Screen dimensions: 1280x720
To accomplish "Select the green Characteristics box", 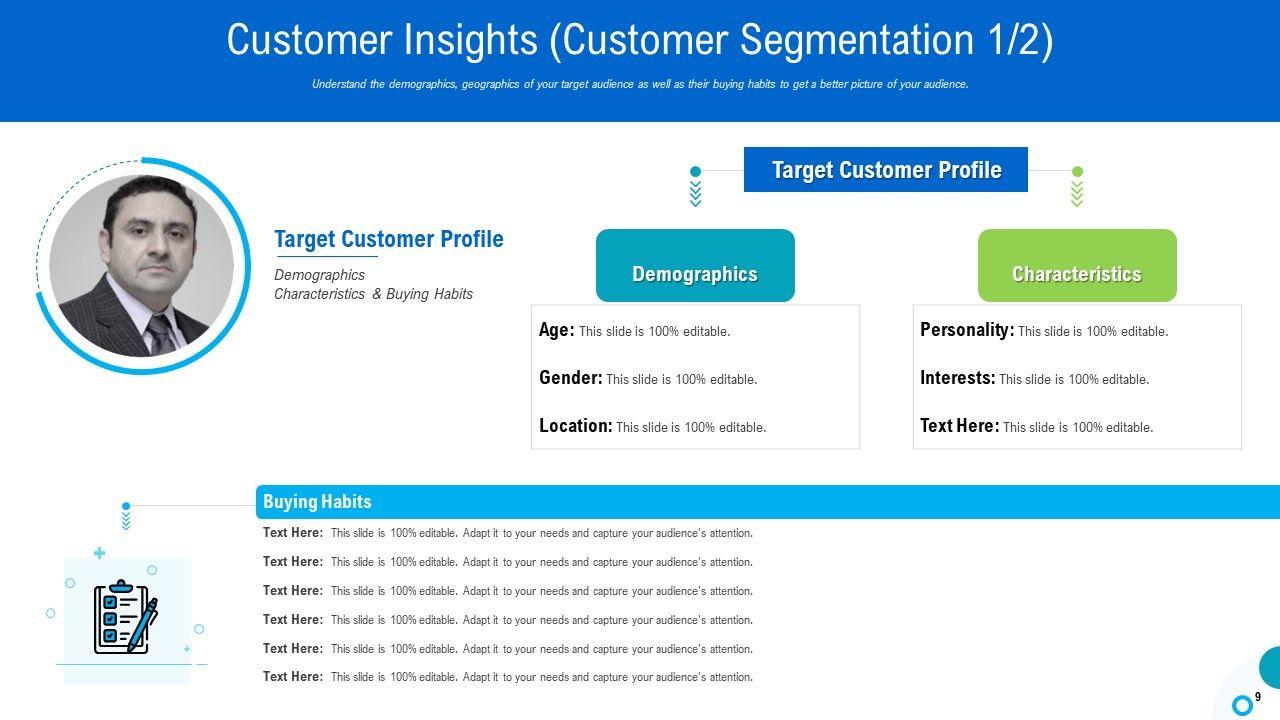I will (x=1077, y=266).
